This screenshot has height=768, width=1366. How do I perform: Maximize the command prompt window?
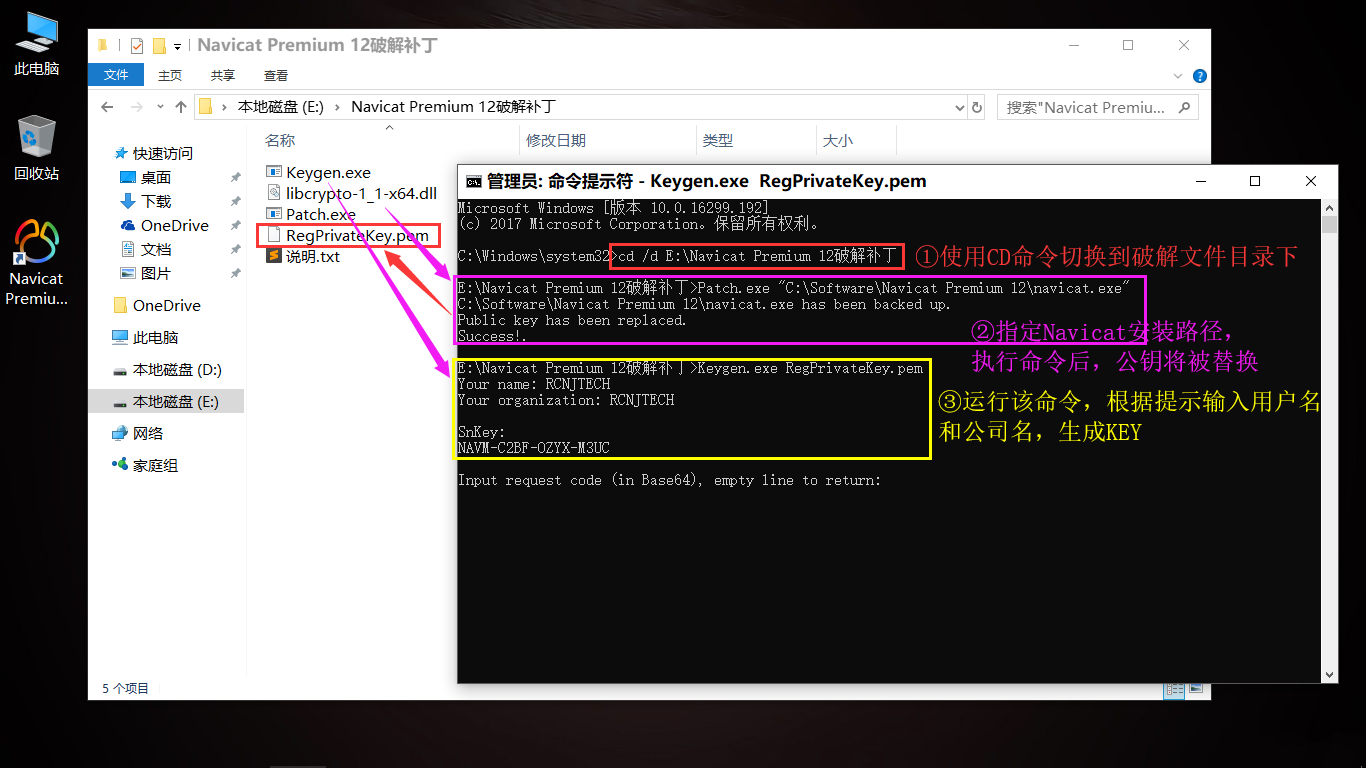[x=1255, y=181]
